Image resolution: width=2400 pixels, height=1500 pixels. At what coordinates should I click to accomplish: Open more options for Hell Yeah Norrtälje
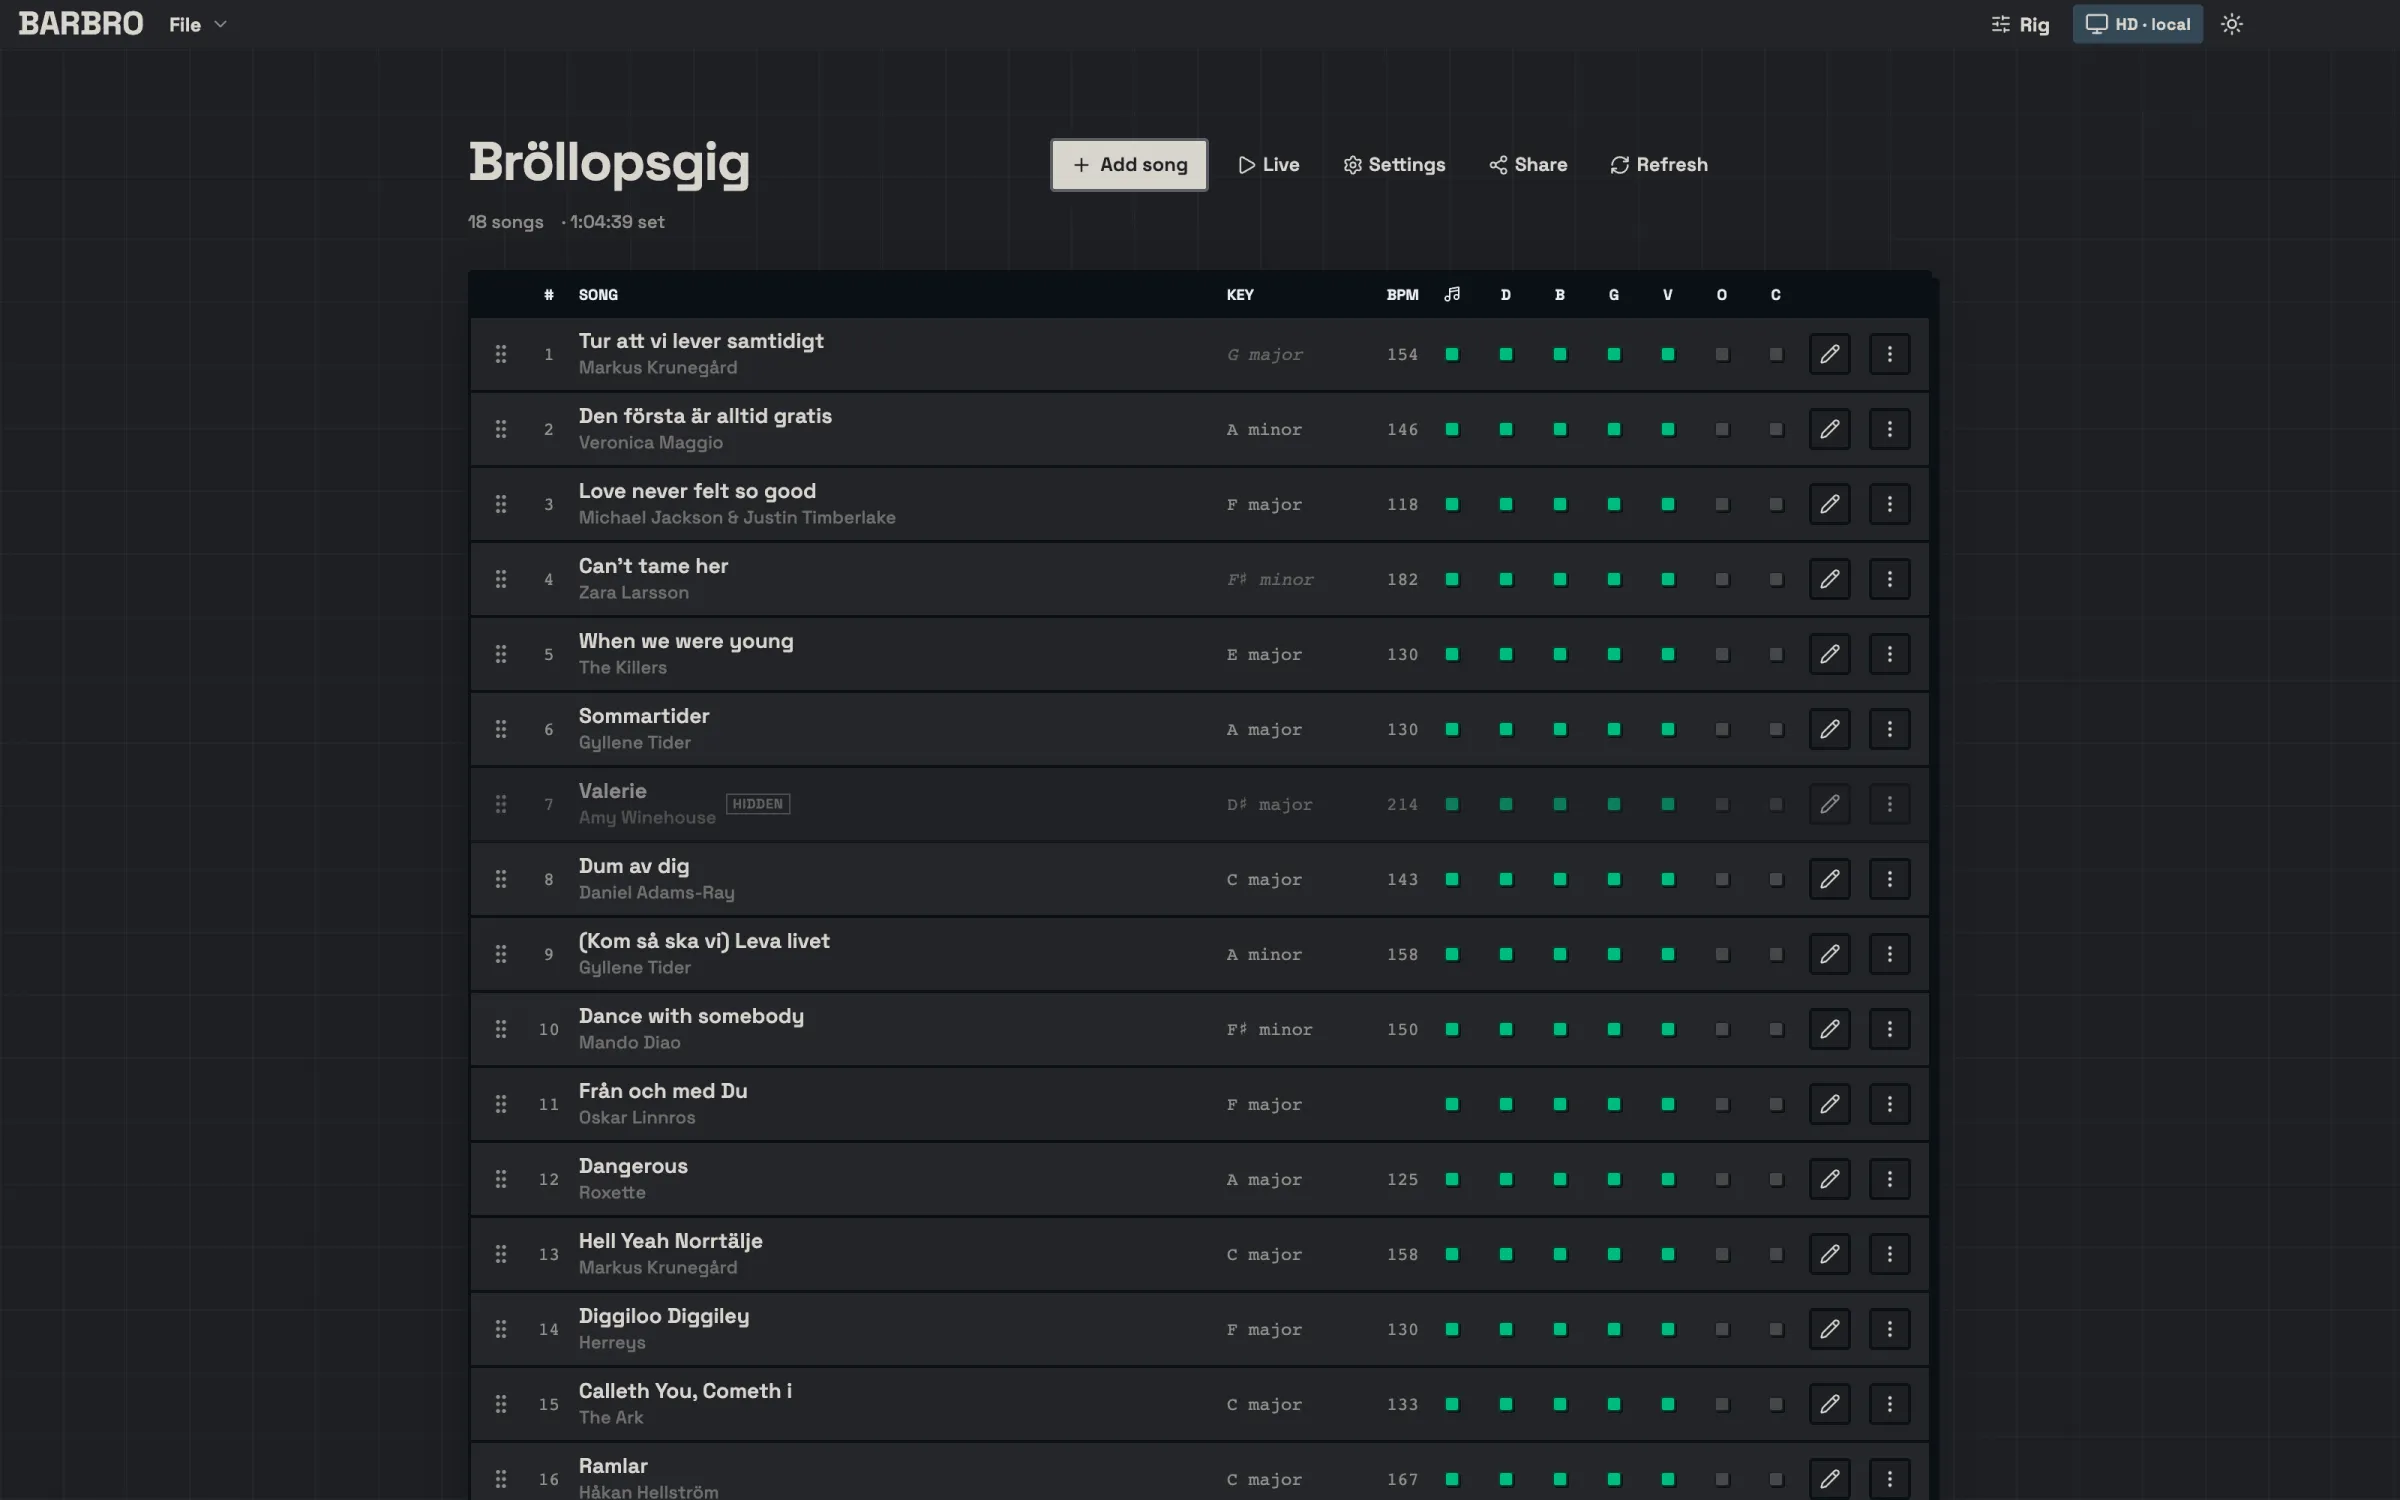[x=1889, y=1254]
